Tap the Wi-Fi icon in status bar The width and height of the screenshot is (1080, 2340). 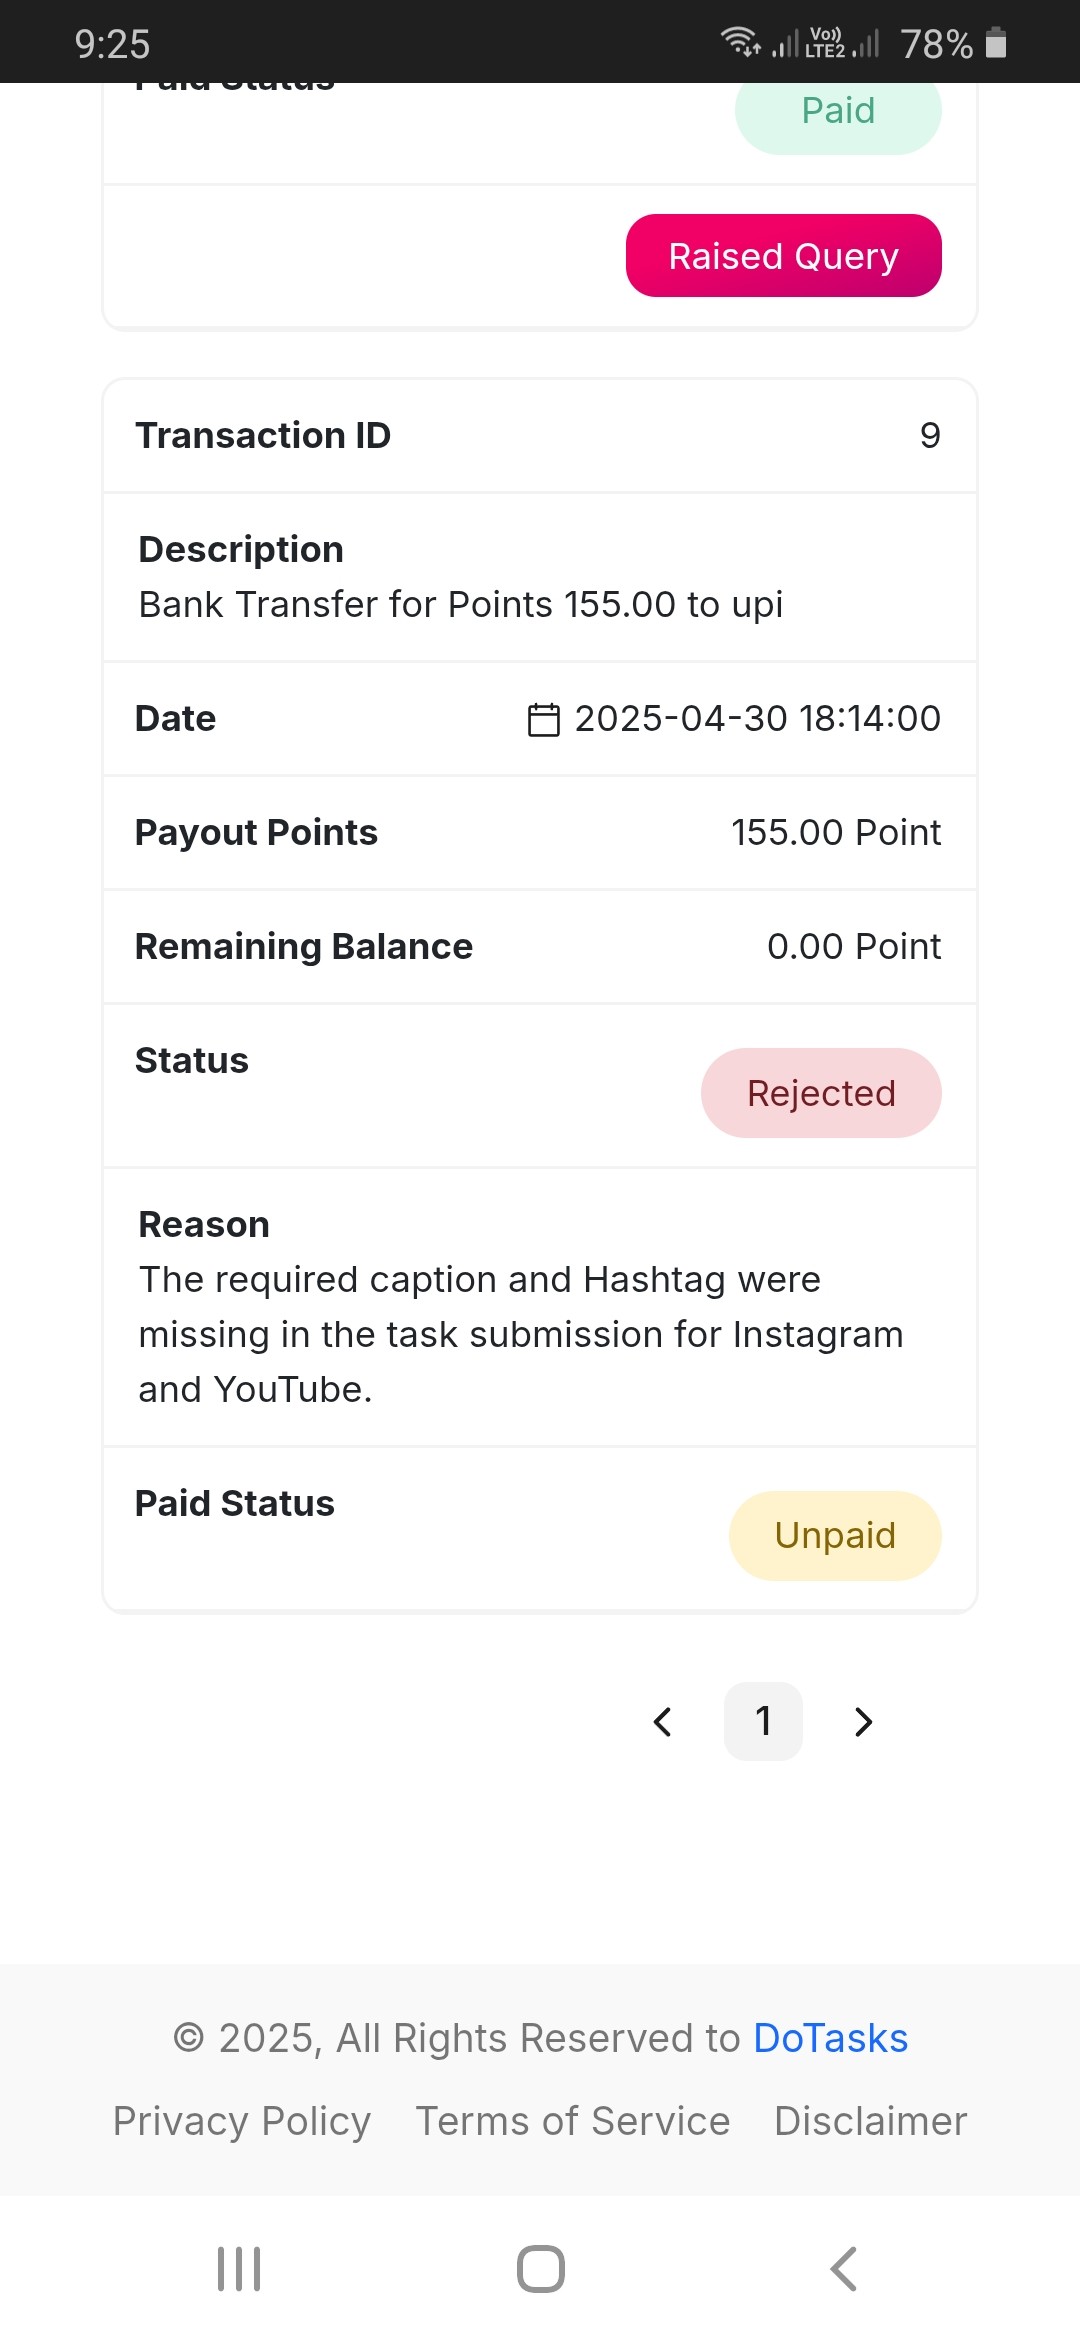coord(740,42)
